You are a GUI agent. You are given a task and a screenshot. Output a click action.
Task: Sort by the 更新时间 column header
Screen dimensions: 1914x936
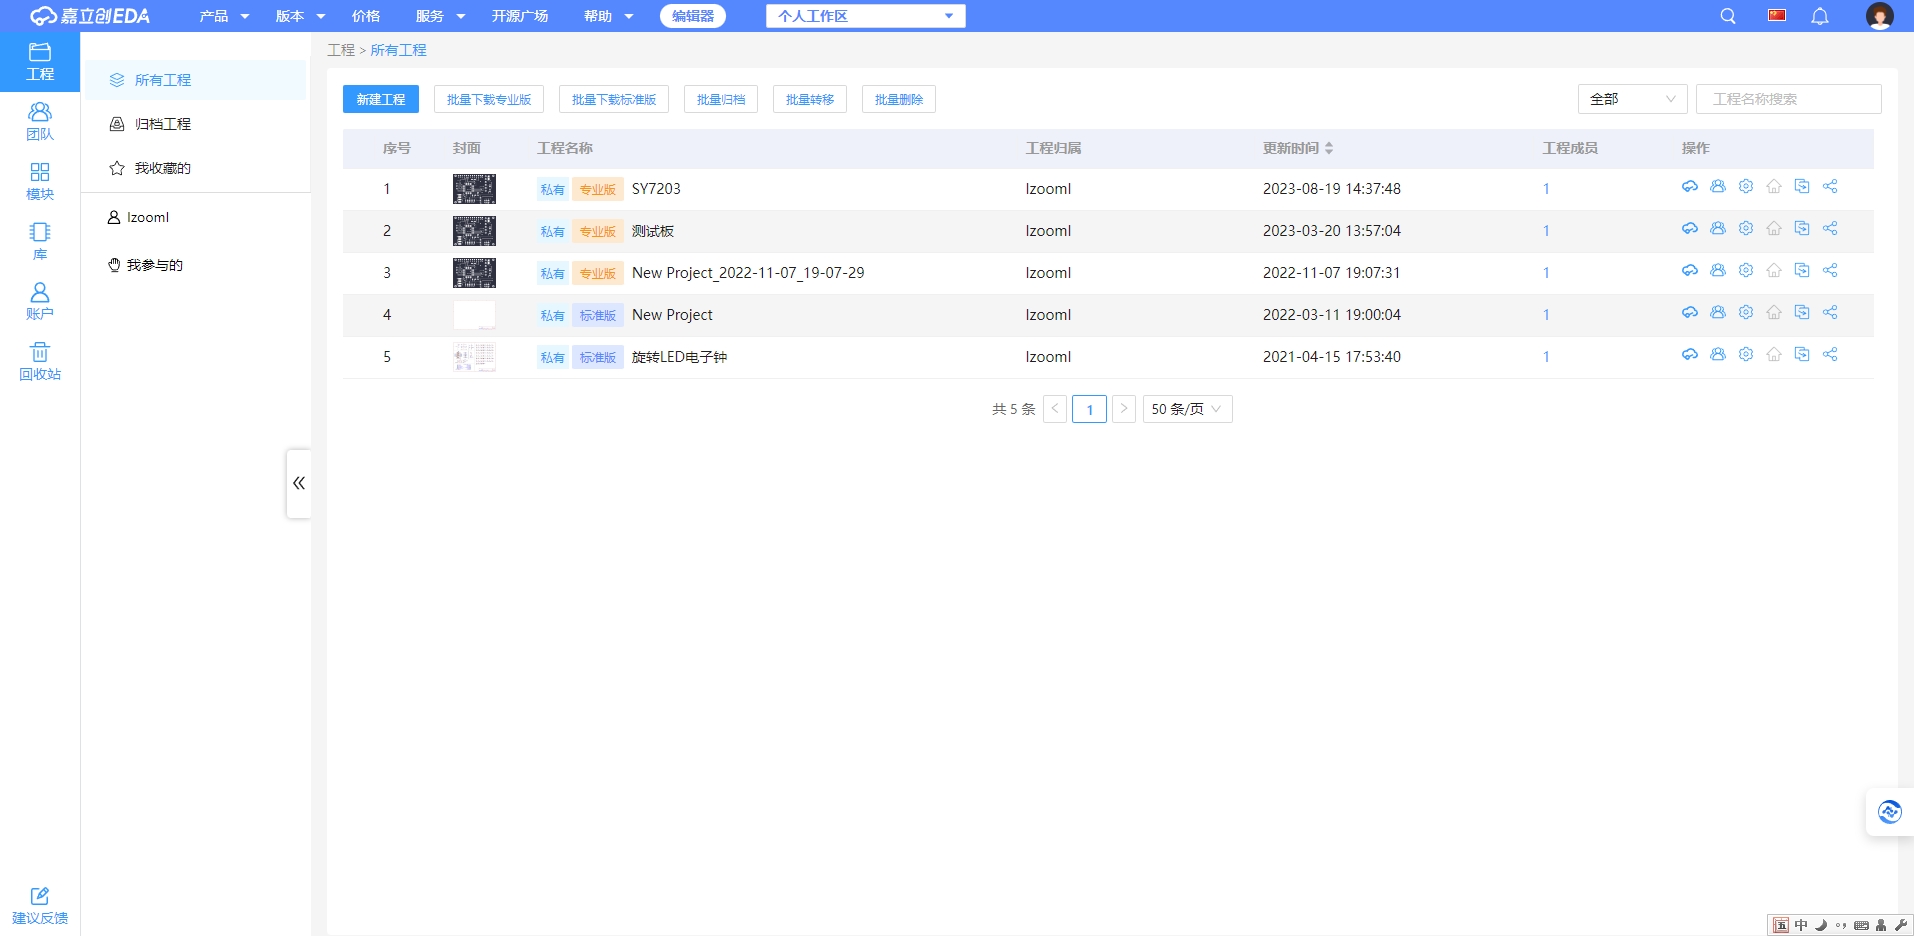pyautogui.click(x=1297, y=148)
